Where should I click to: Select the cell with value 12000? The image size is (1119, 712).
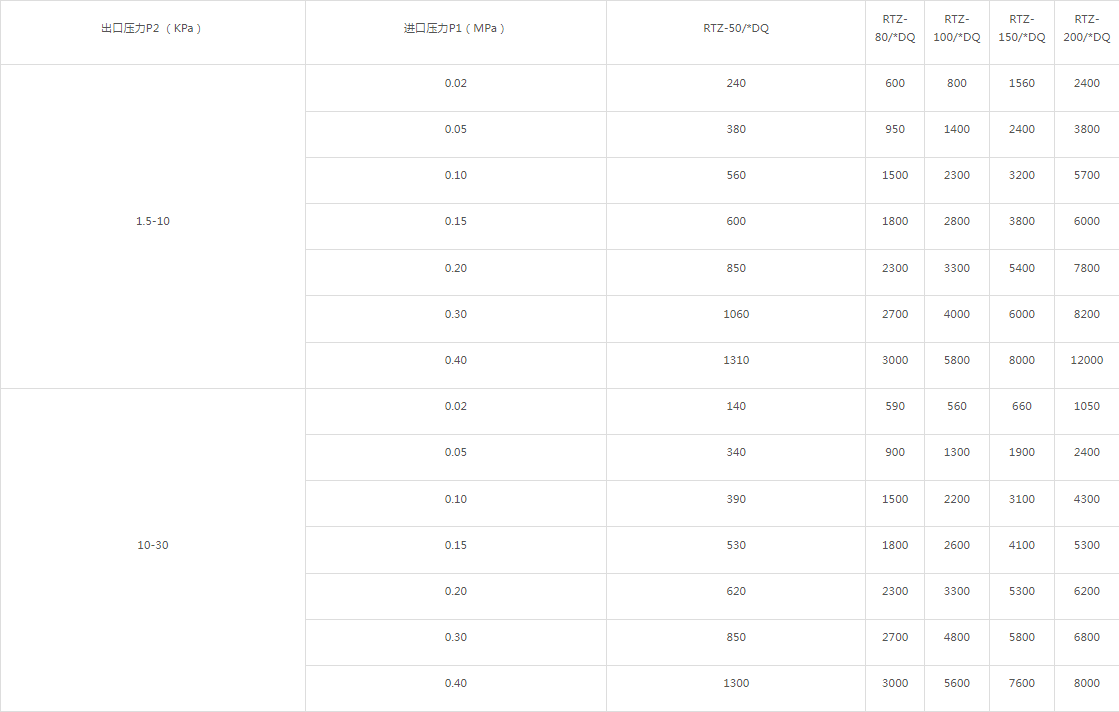tap(1087, 360)
